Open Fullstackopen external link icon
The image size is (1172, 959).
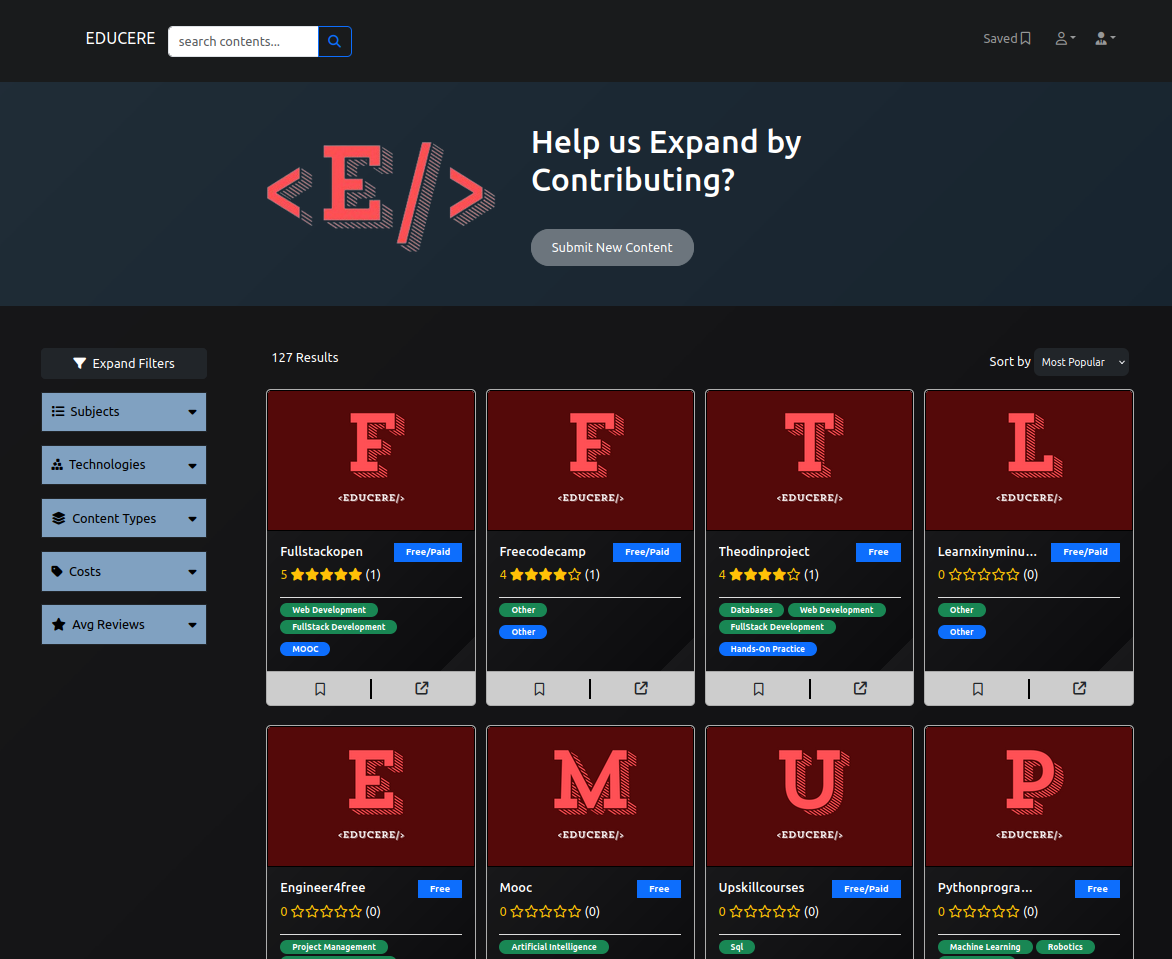[422, 688]
